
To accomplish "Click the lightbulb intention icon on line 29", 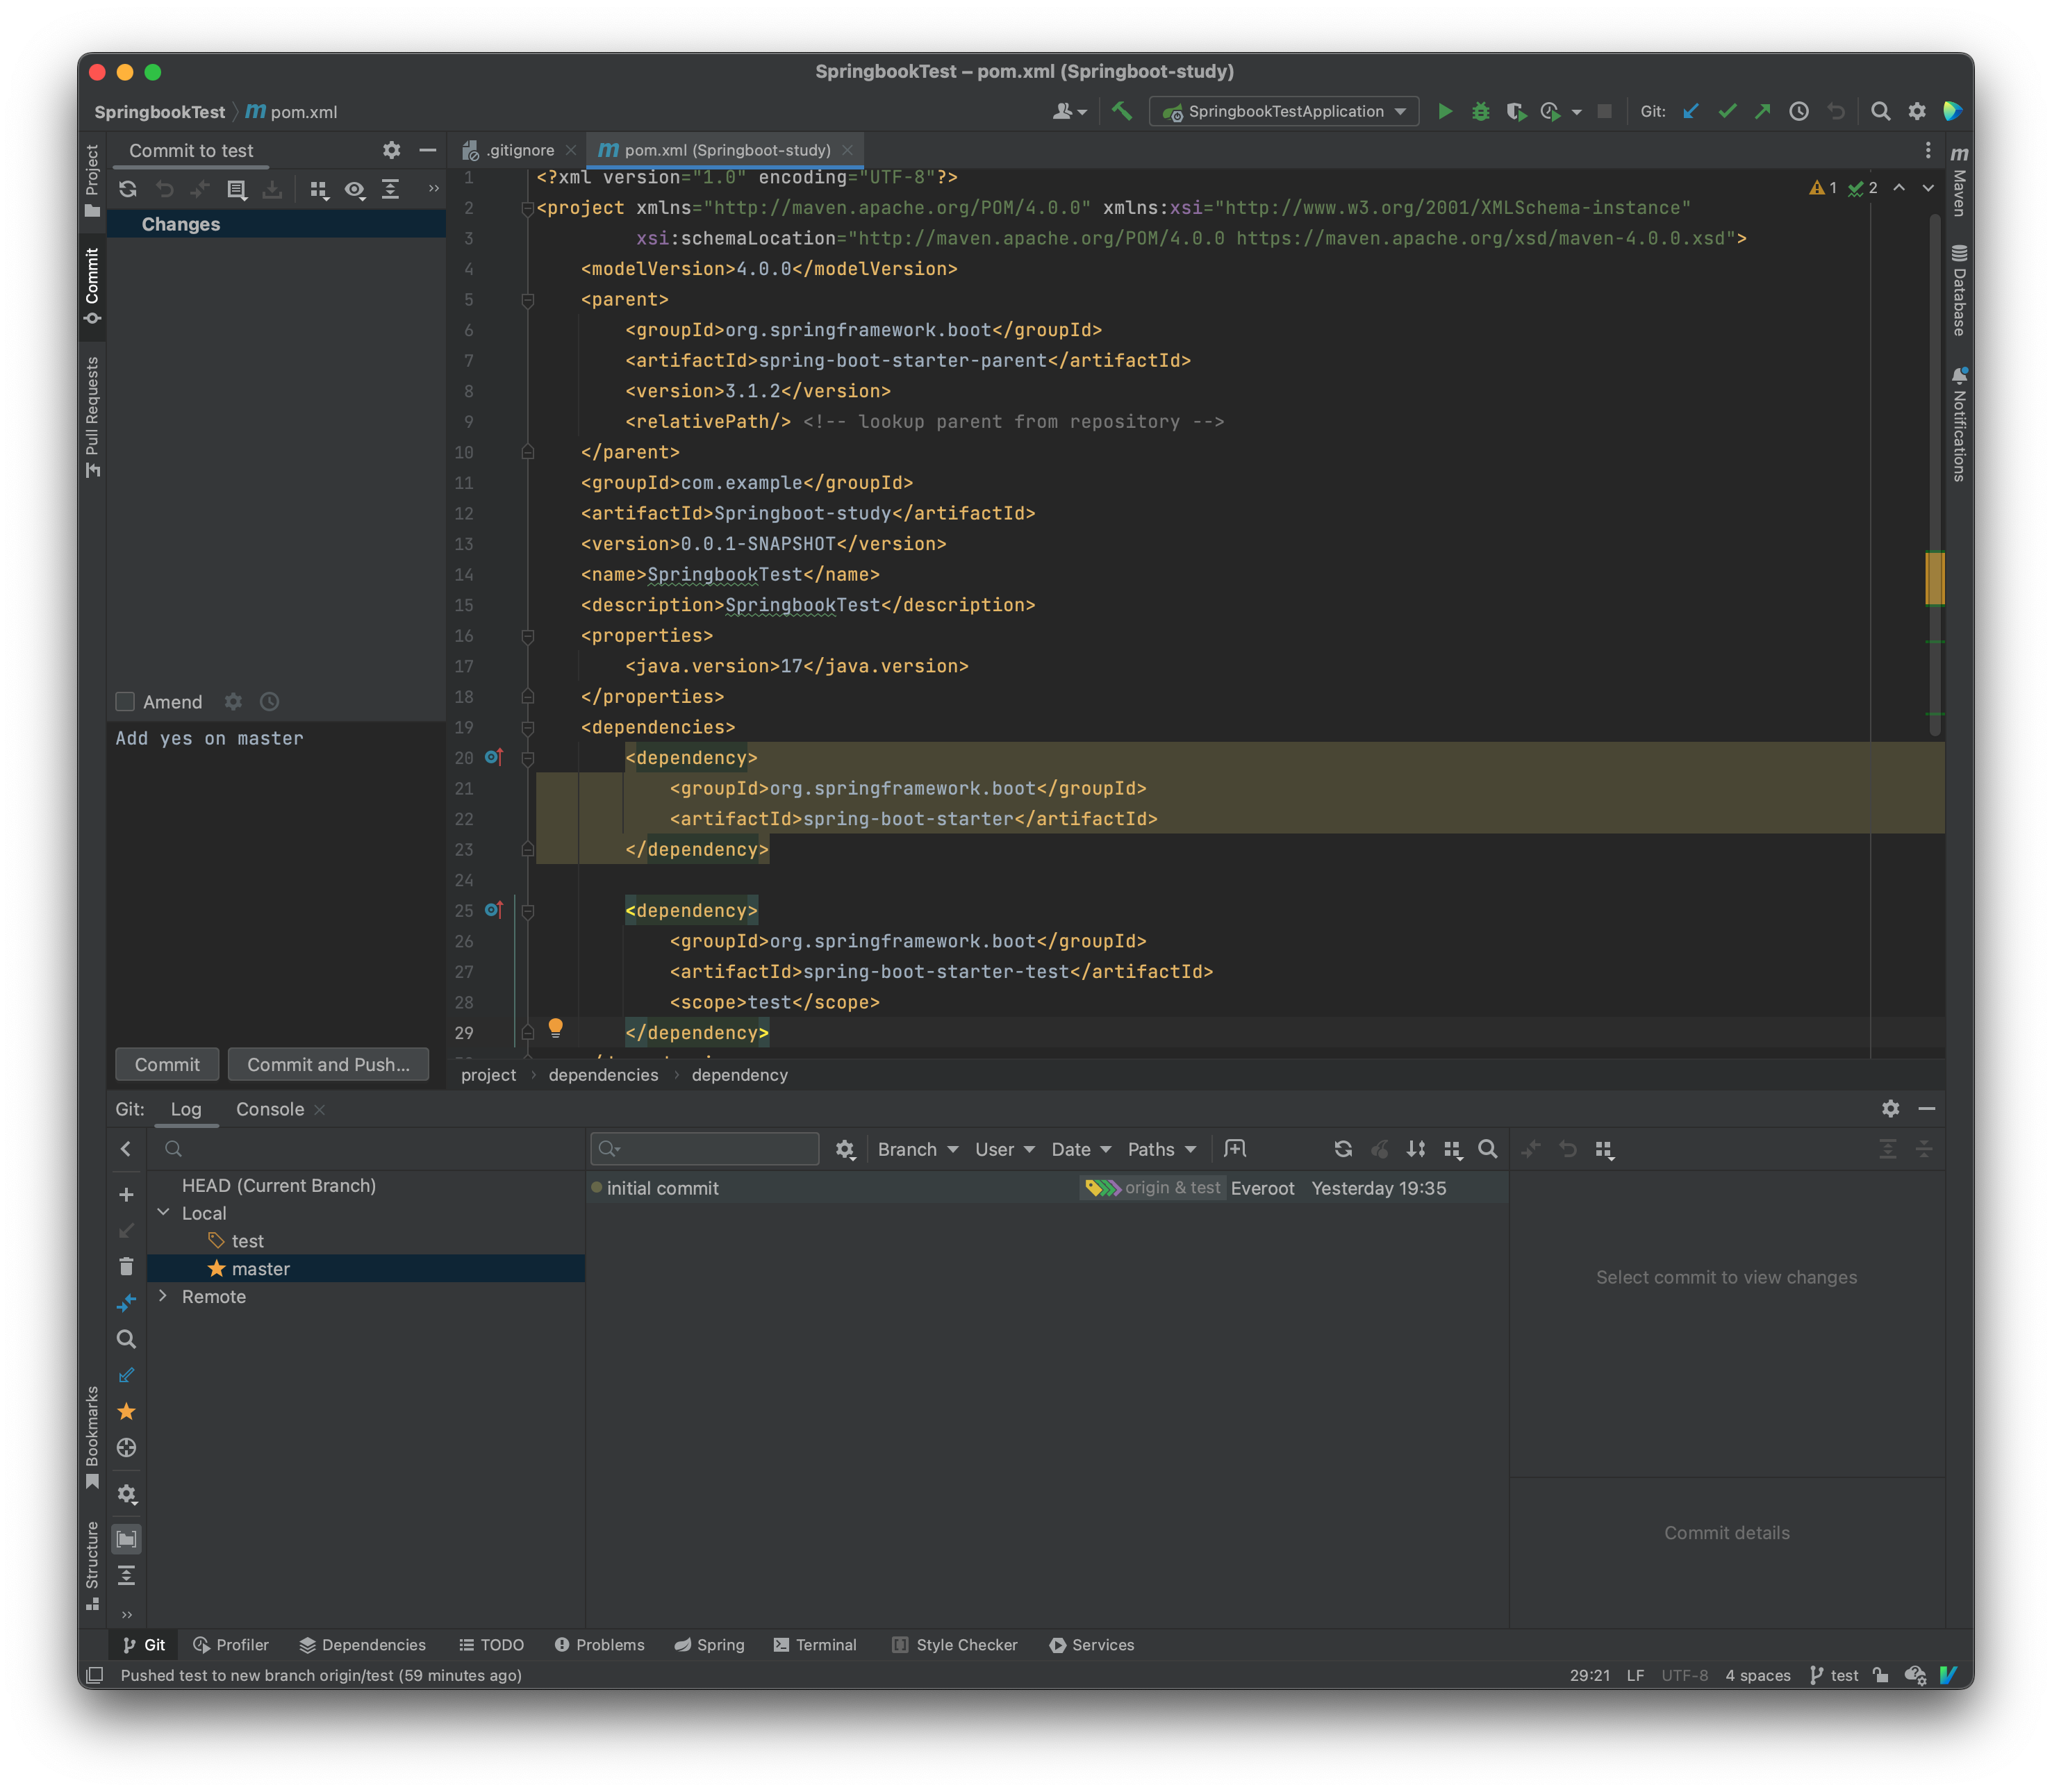I will pos(556,1028).
